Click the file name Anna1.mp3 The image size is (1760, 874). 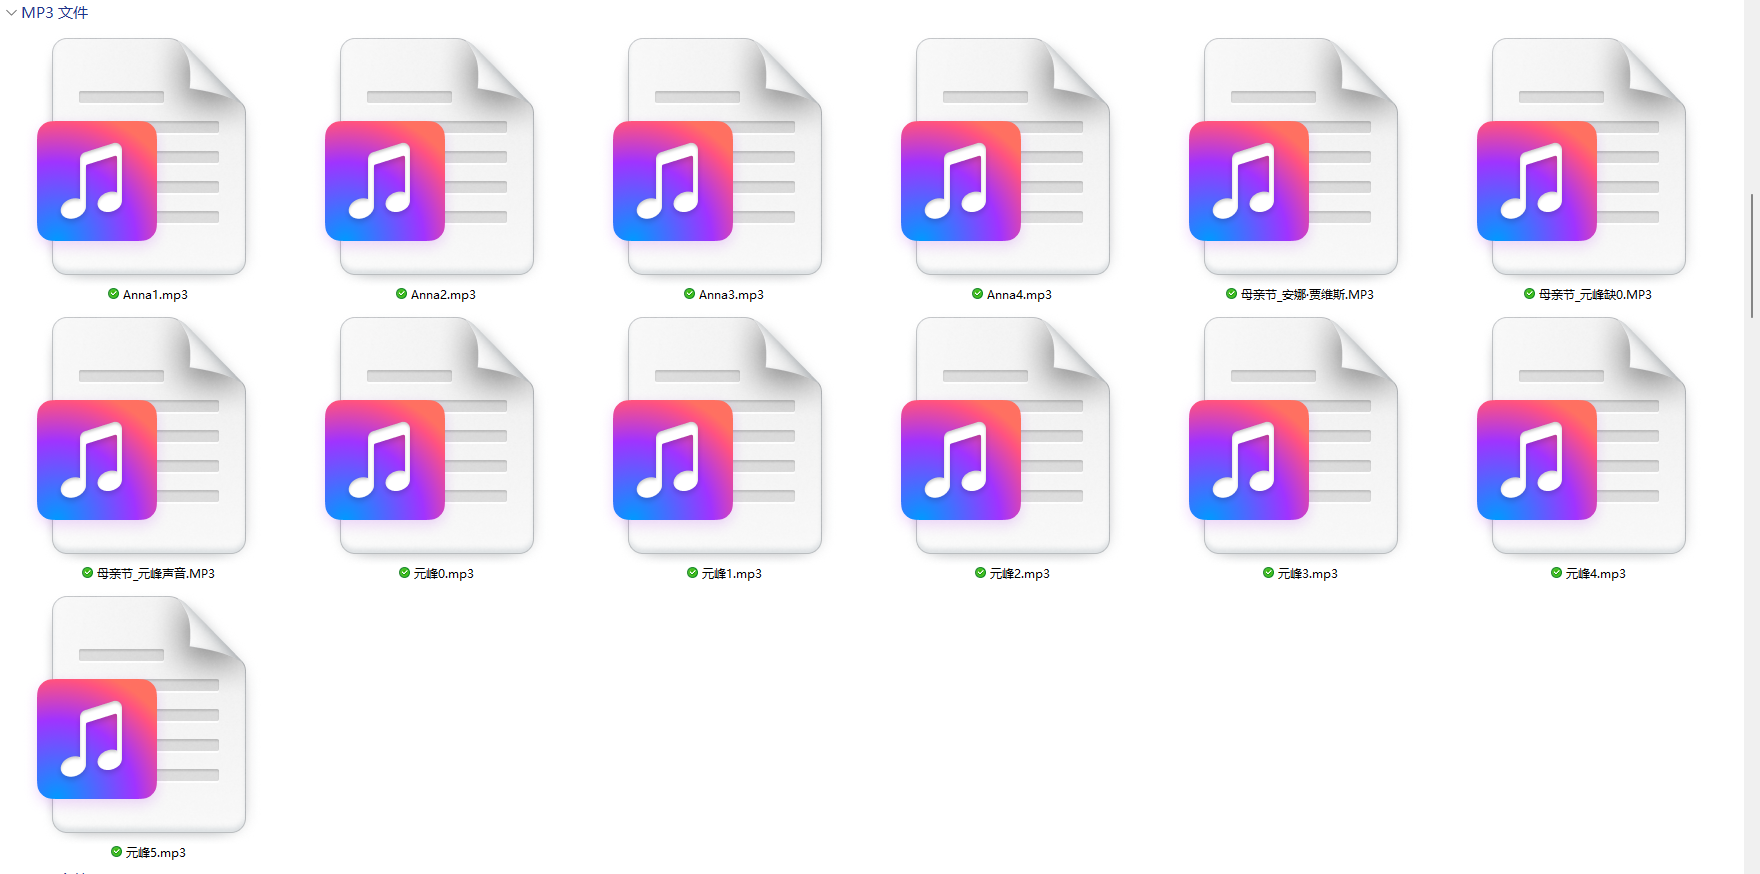[155, 295]
